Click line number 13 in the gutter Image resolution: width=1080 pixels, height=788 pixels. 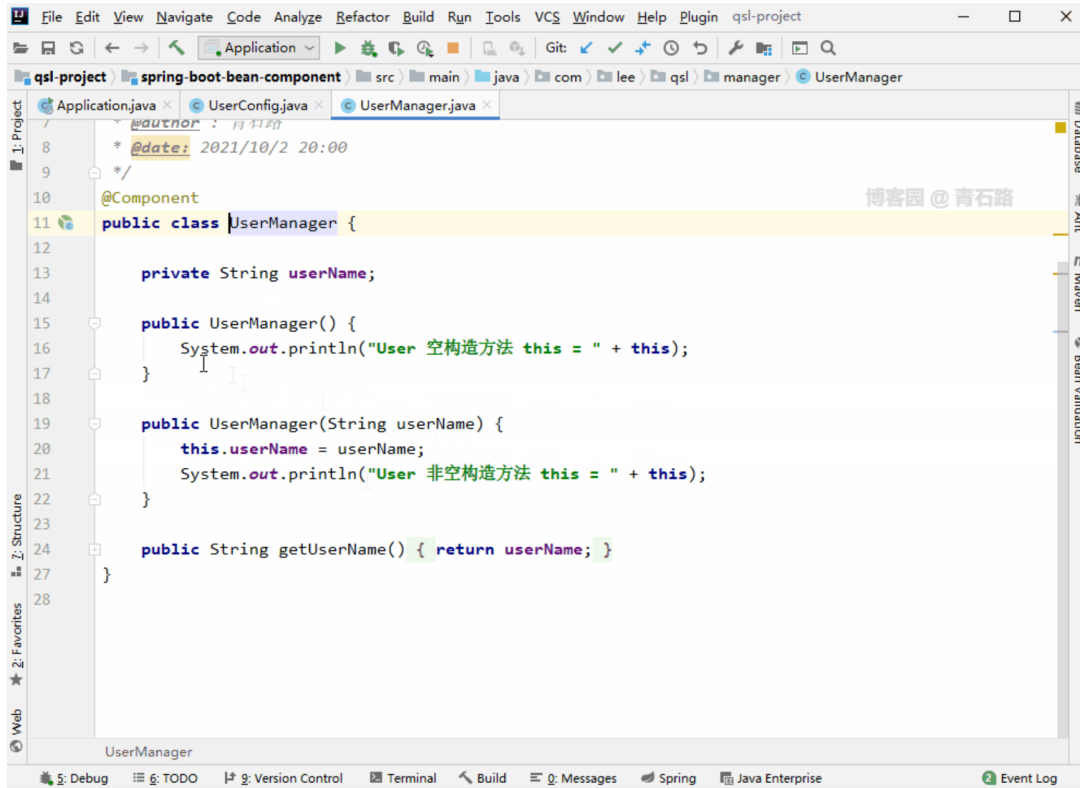pos(41,273)
